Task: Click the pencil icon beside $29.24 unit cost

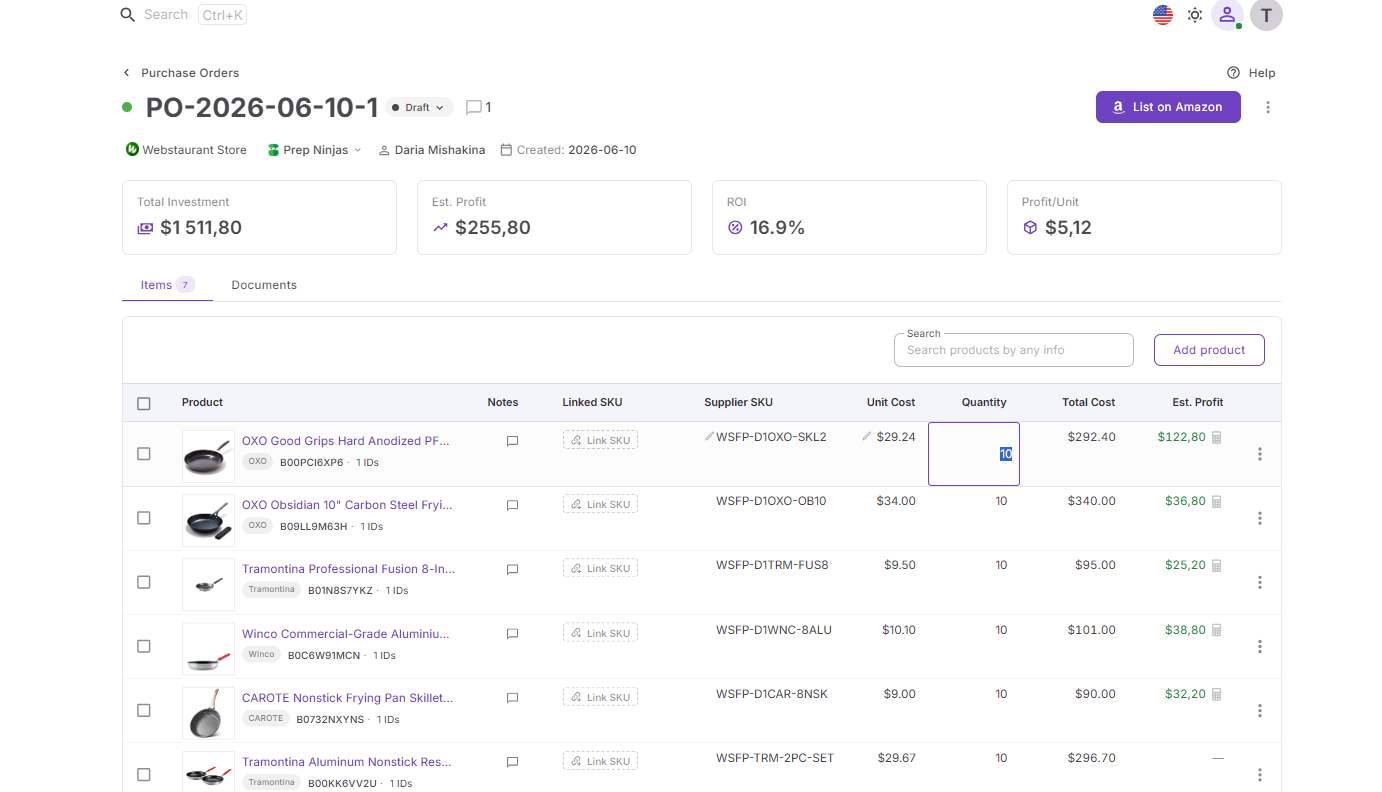Action: [x=867, y=437]
